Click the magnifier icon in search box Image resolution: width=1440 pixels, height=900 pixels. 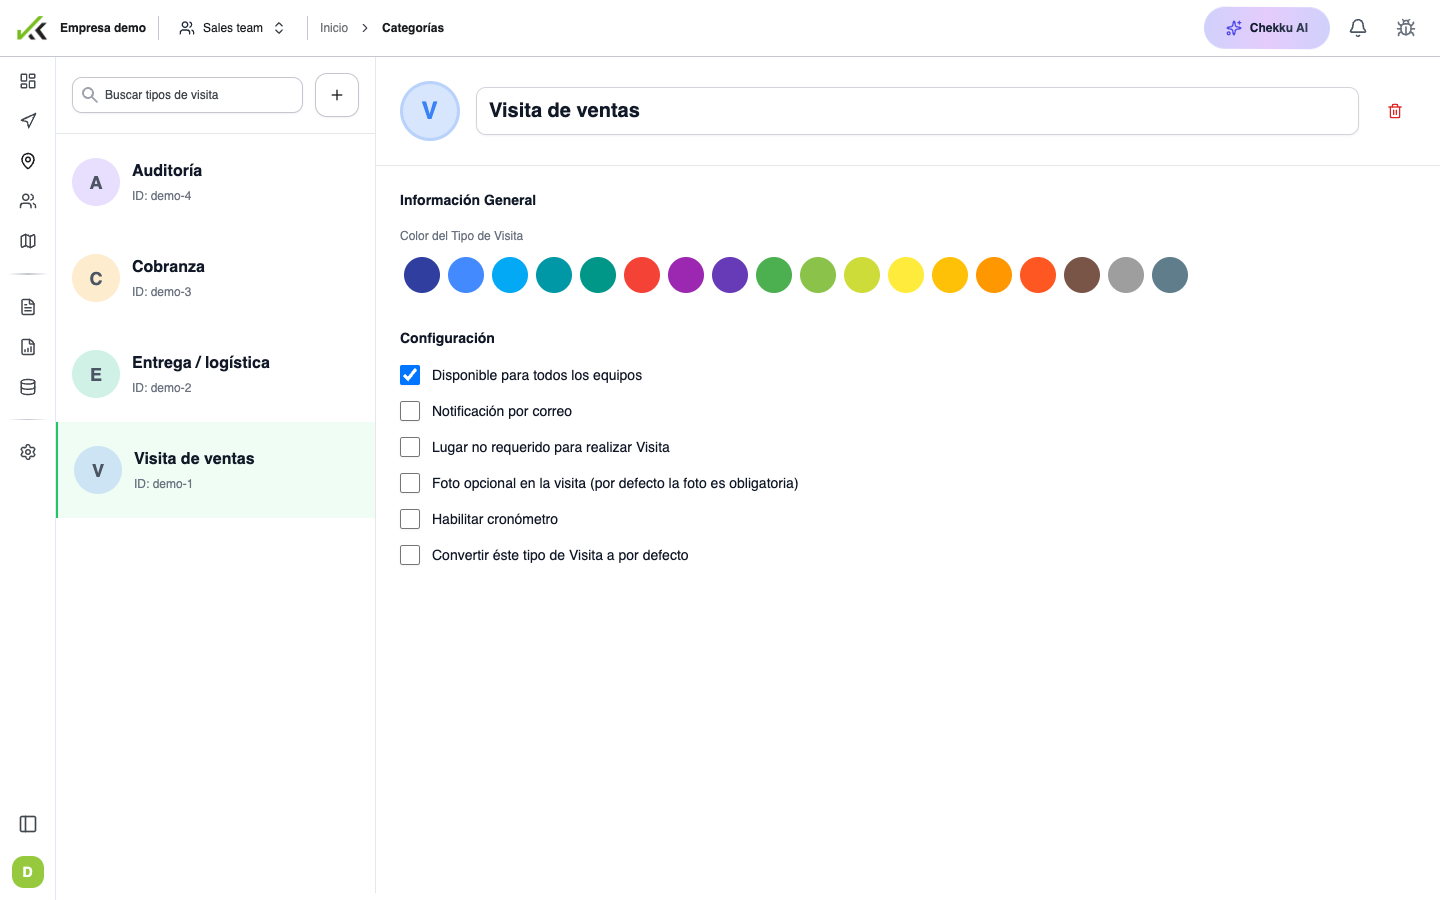tap(89, 95)
